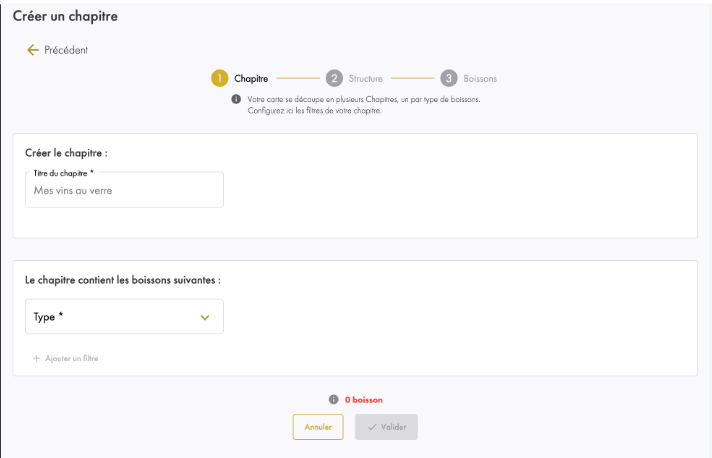This screenshot has height=458, width=712.
Task: Click info icon next to 0 boisson
Action: pyautogui.click(x=334, y=399)
